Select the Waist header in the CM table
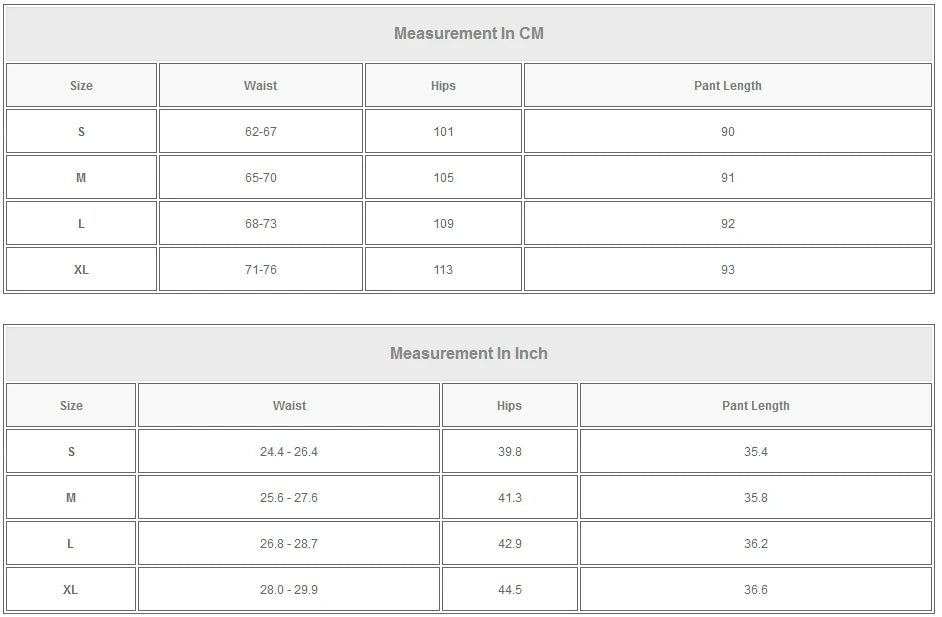Image resolution: width=942 pixels, height=617 pixels. pos(261,86)
